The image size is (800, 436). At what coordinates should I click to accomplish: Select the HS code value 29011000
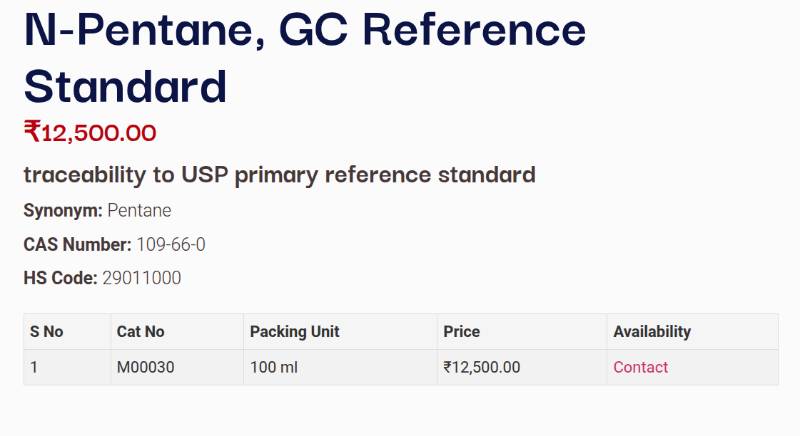[x=142, y=278]
